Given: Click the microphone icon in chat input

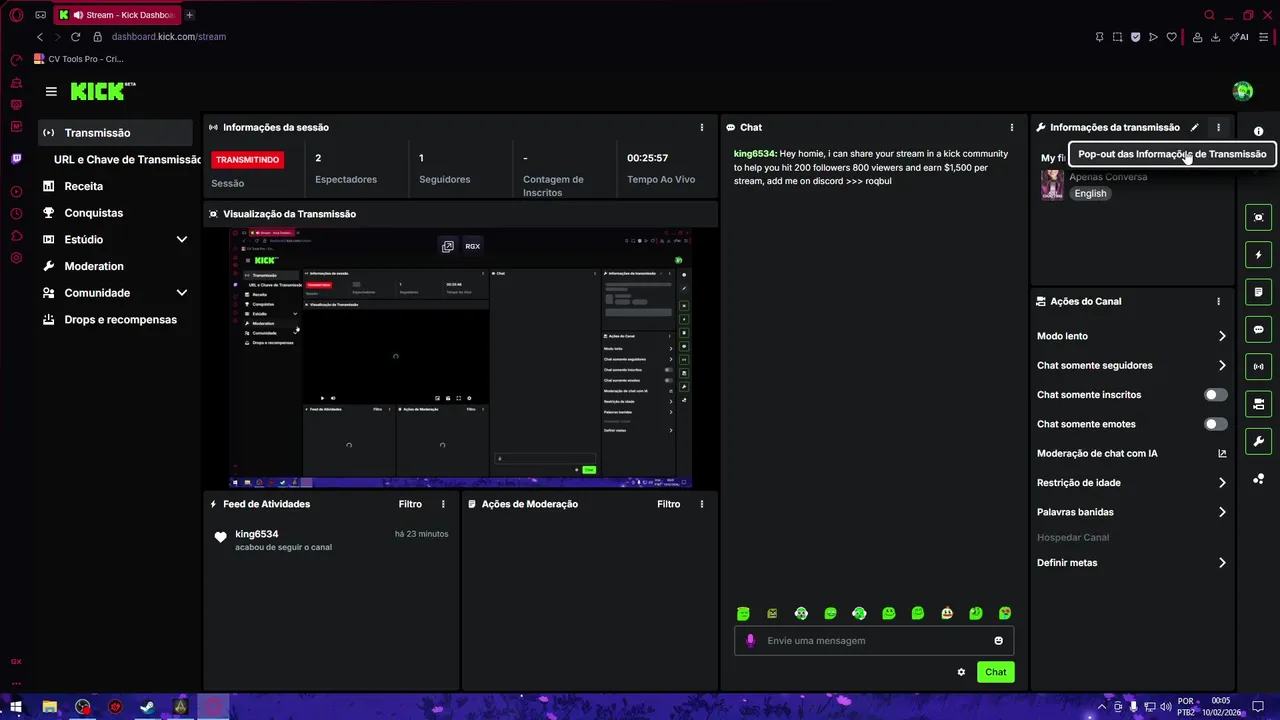Looking at the screenshot, I should [x=750, y=641].
